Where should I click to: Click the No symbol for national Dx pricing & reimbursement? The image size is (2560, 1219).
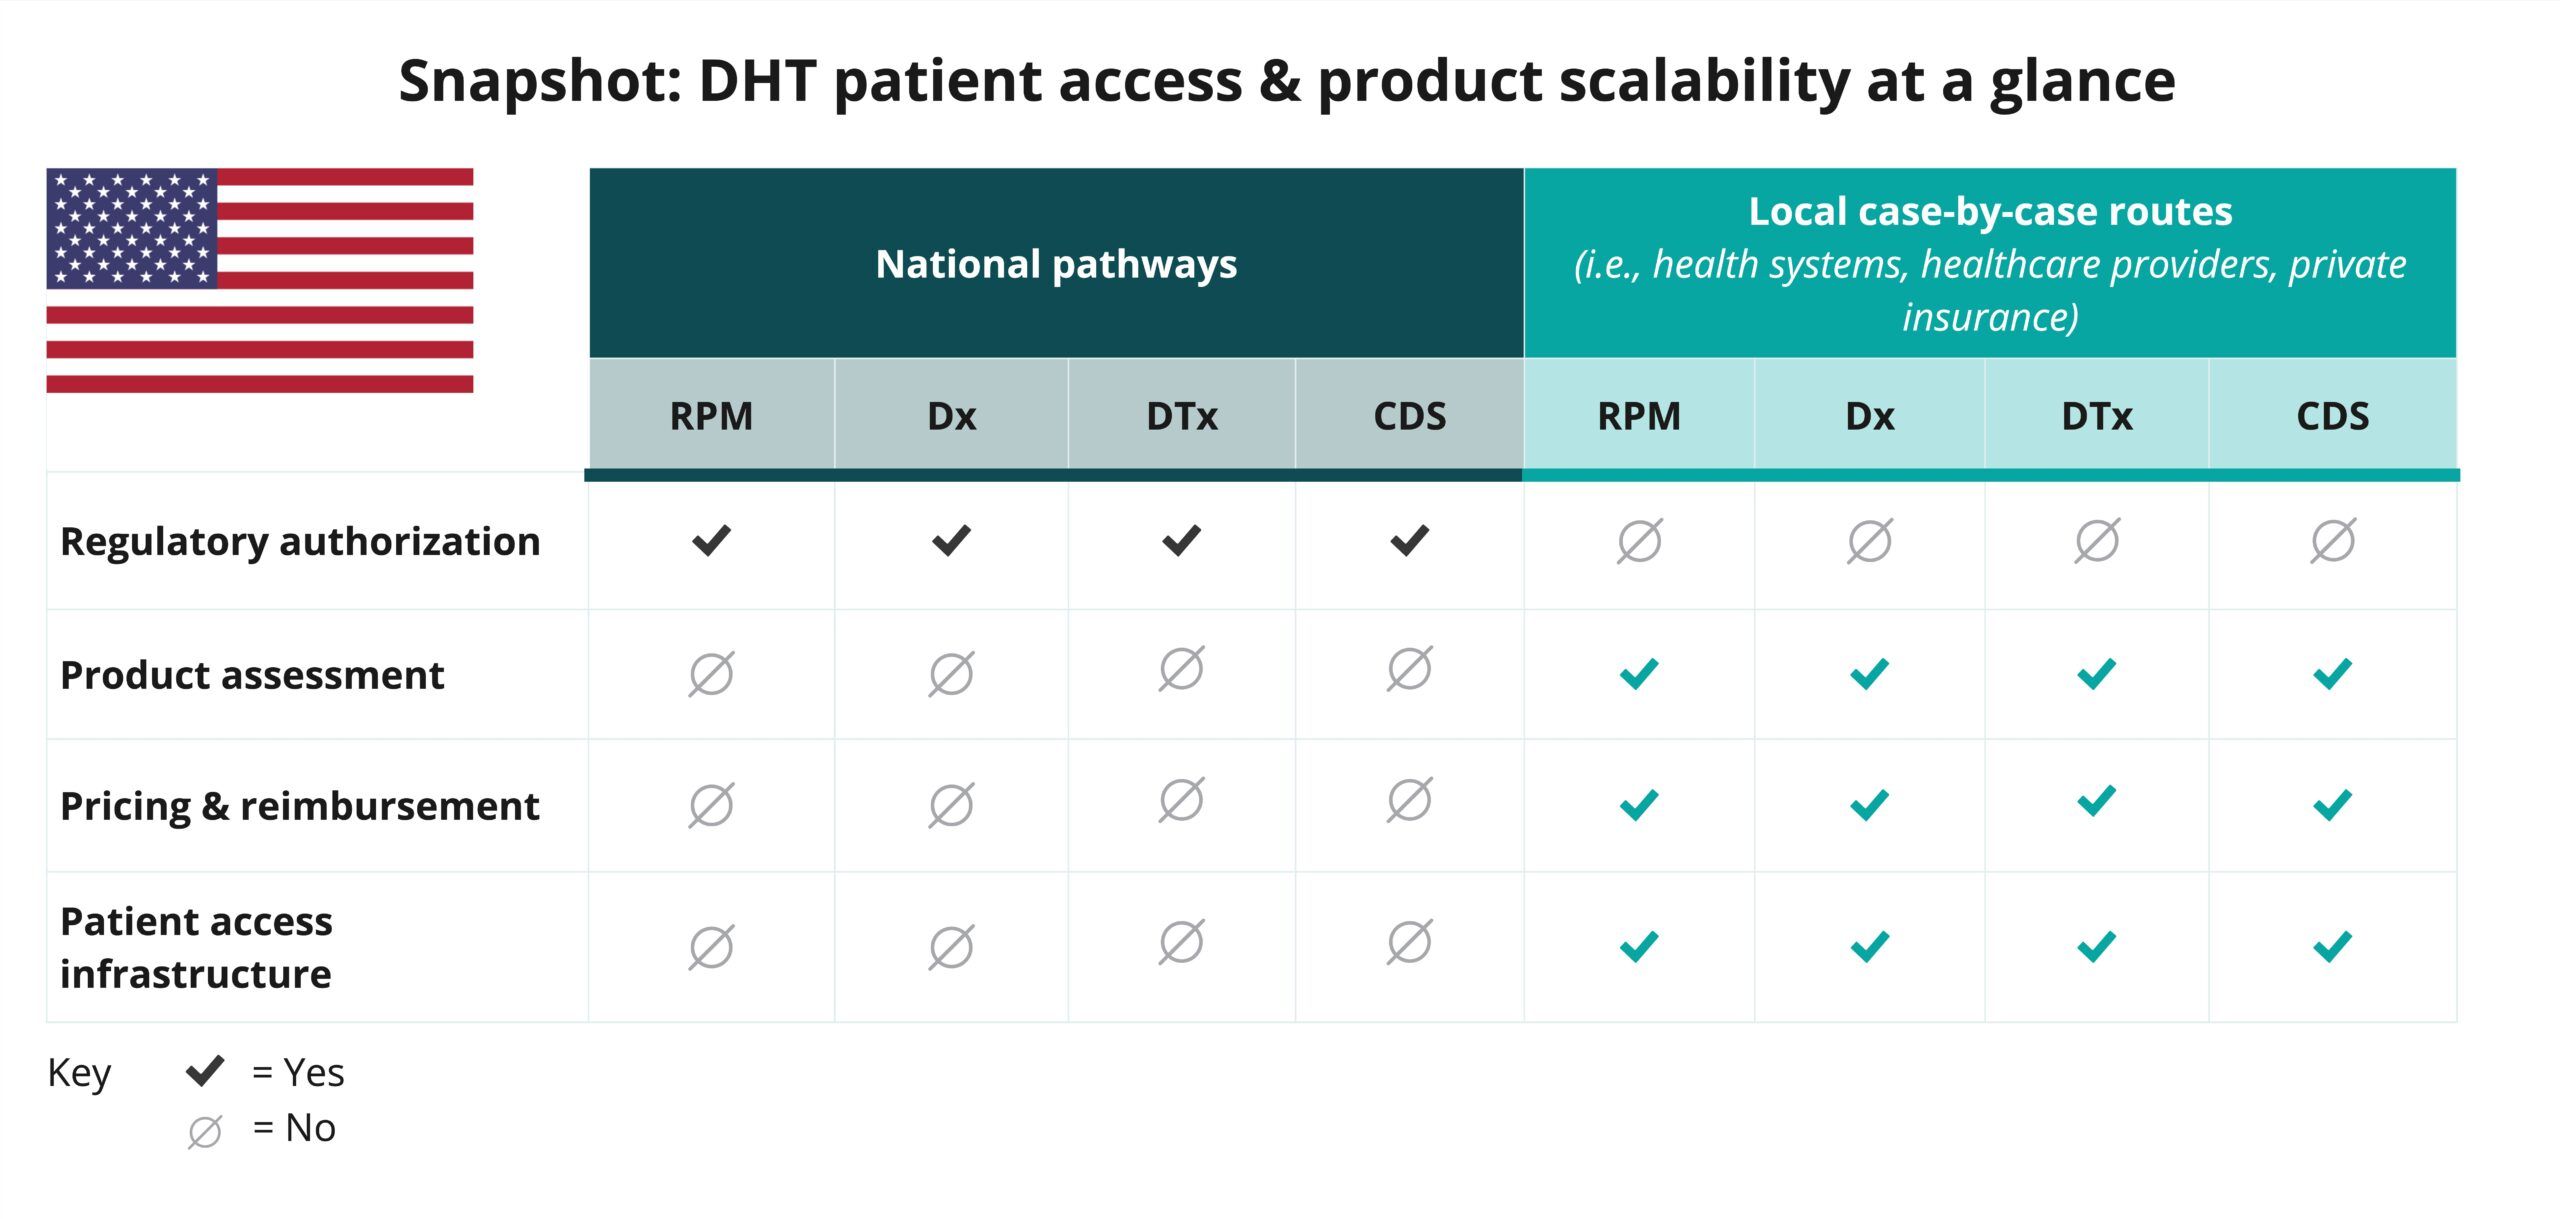click(951, 805)
